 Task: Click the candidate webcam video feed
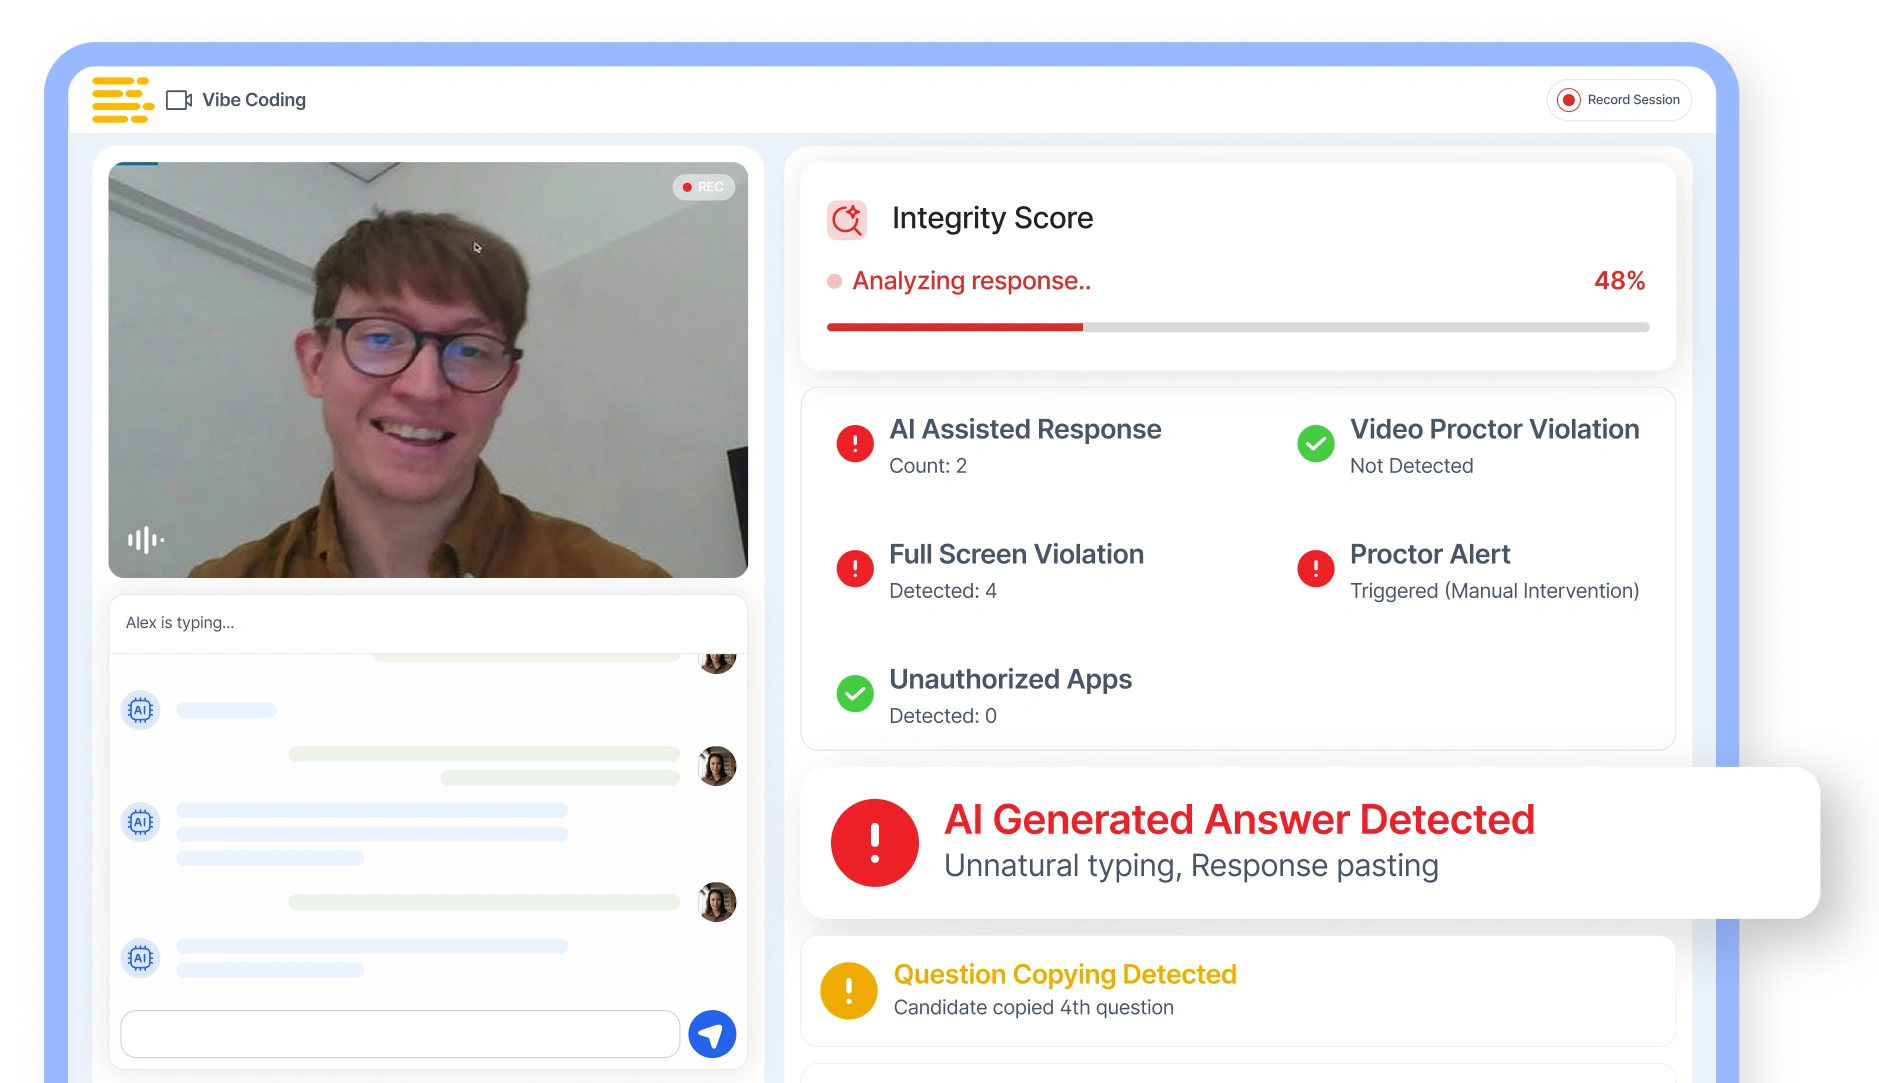coord(428,370)
